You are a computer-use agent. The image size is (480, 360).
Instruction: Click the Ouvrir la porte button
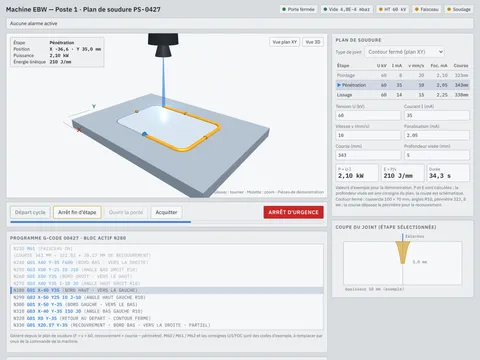[x=126, y=212]
